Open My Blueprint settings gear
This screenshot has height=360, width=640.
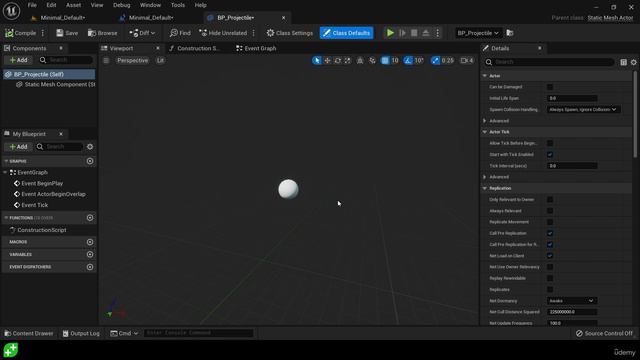tap(90, 147)
